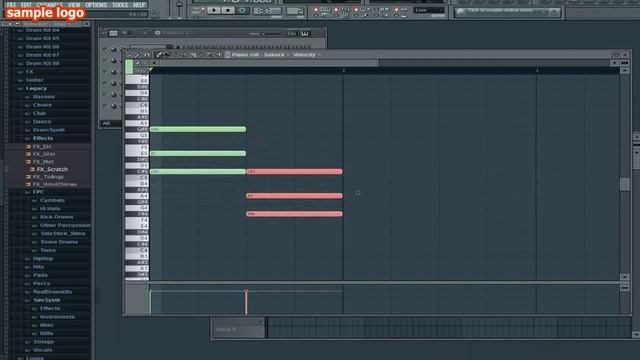
Task: Select the Zoom tool in piano roll
Action: click(209, 55)
